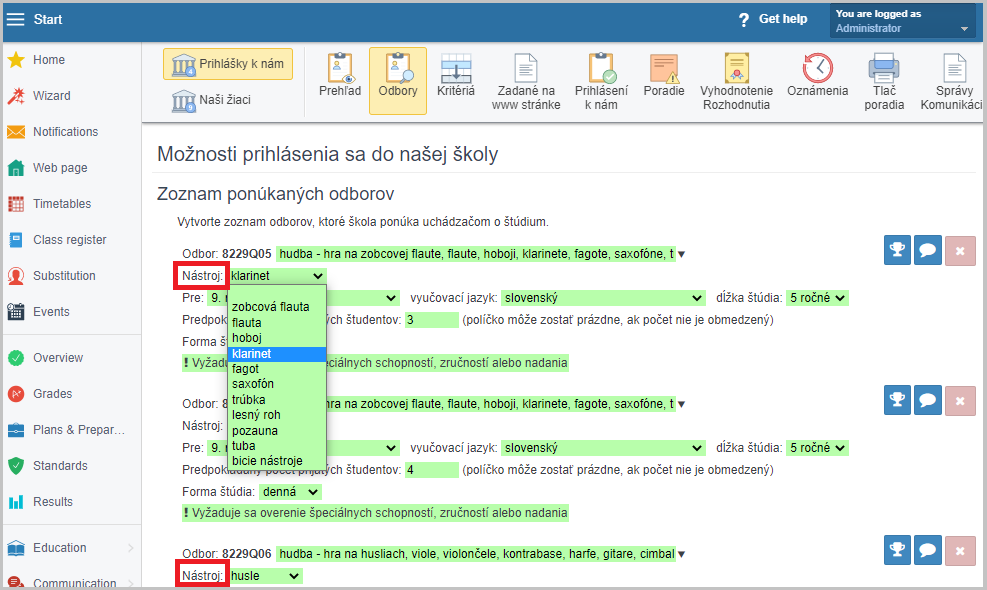987x590 pixels.
Task: Open first odbor dĺžka štúdia 5 ročné dropdown
Action: point(817,298)
